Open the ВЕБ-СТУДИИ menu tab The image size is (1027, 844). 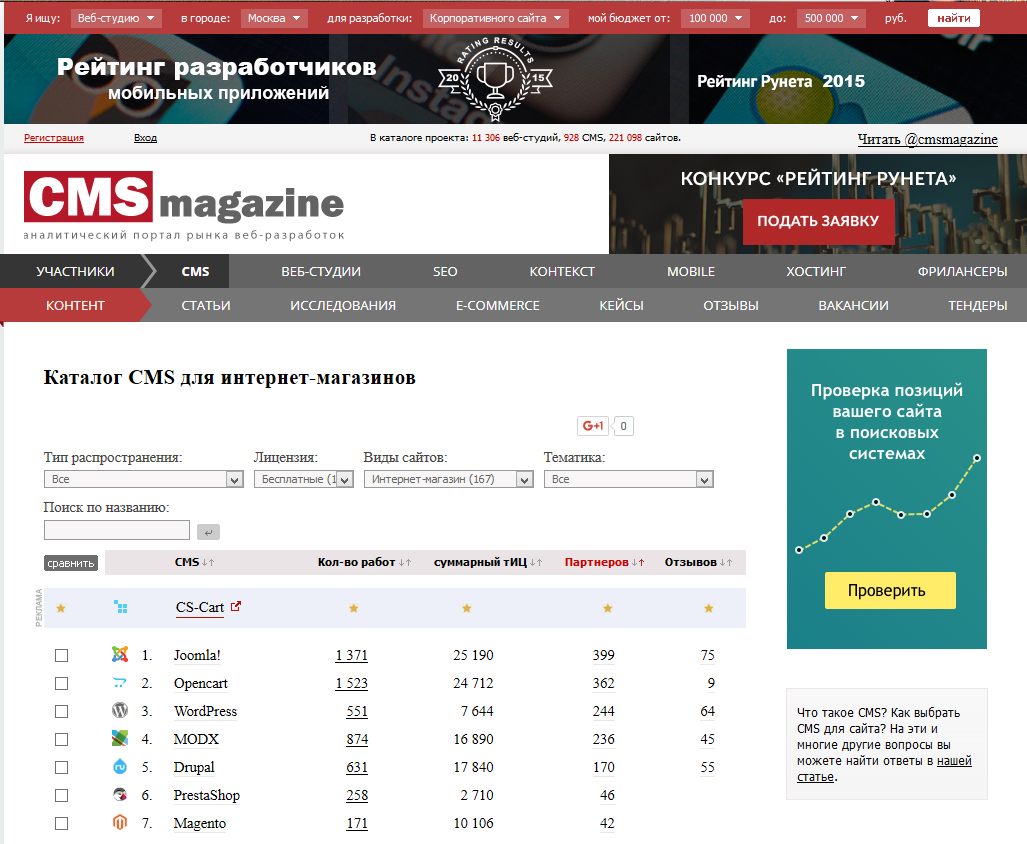[321, 272]
